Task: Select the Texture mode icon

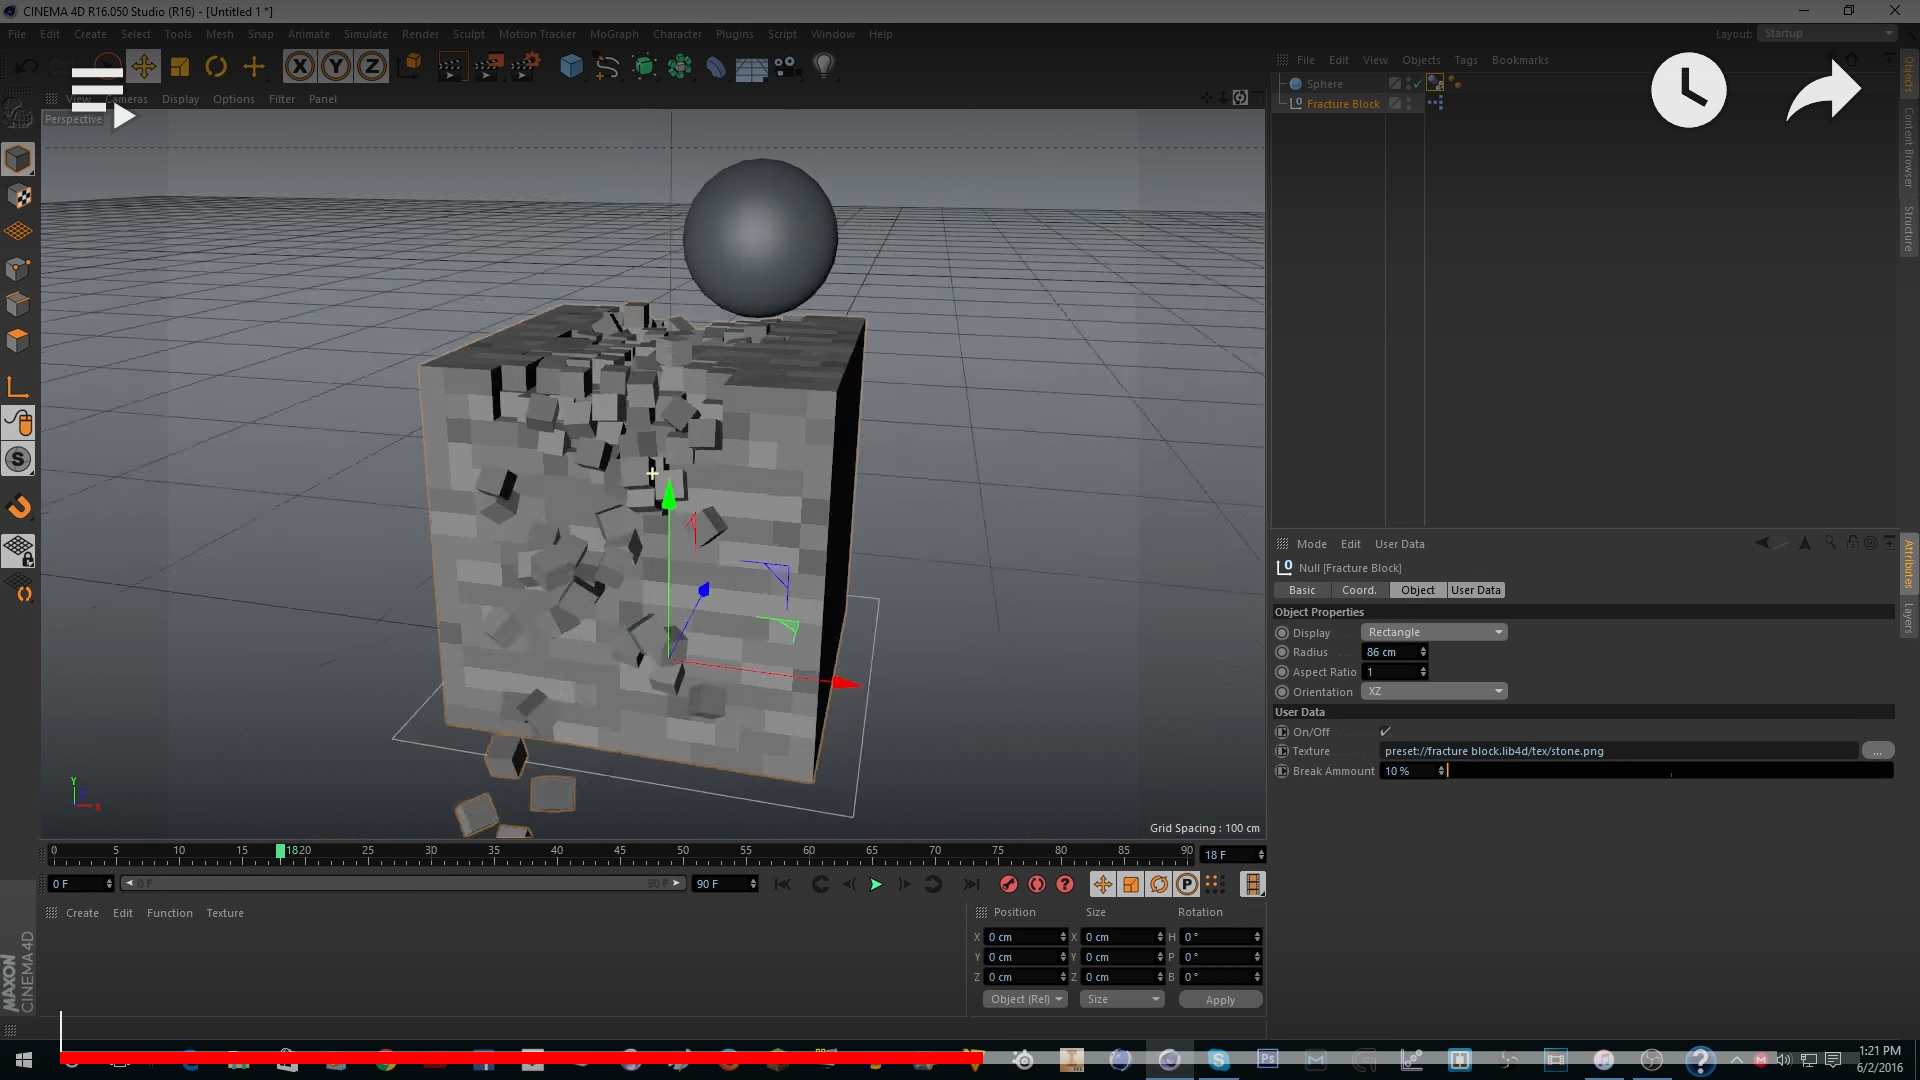Action: (18, 196)
